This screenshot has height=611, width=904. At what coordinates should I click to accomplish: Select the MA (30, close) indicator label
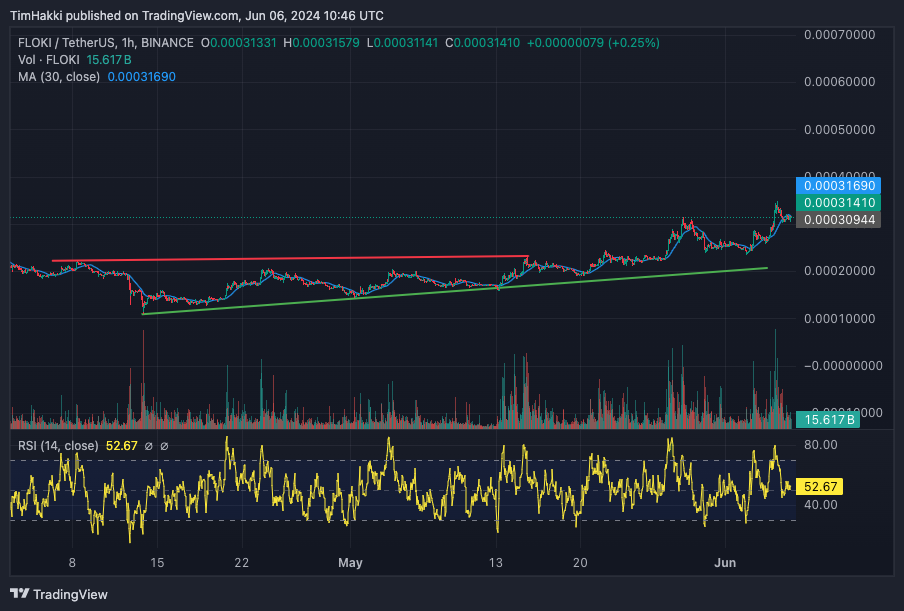click(x=59, y=77)
